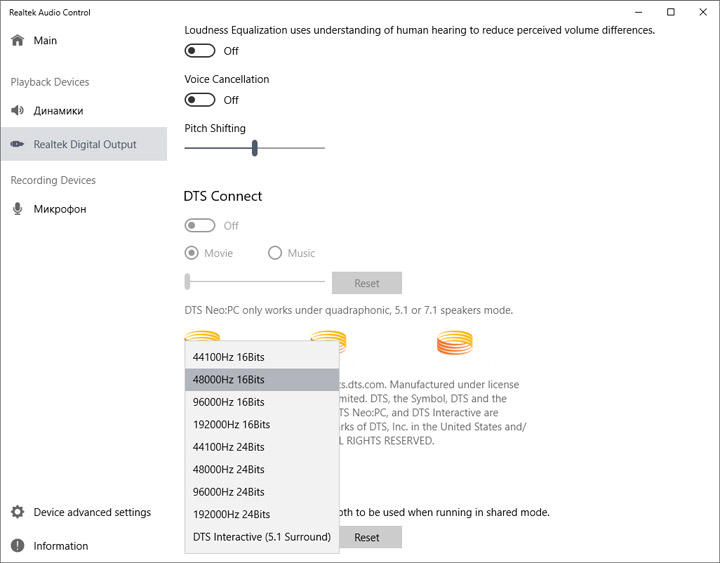Click the Микрофон microphone icon

click(17, 209)
